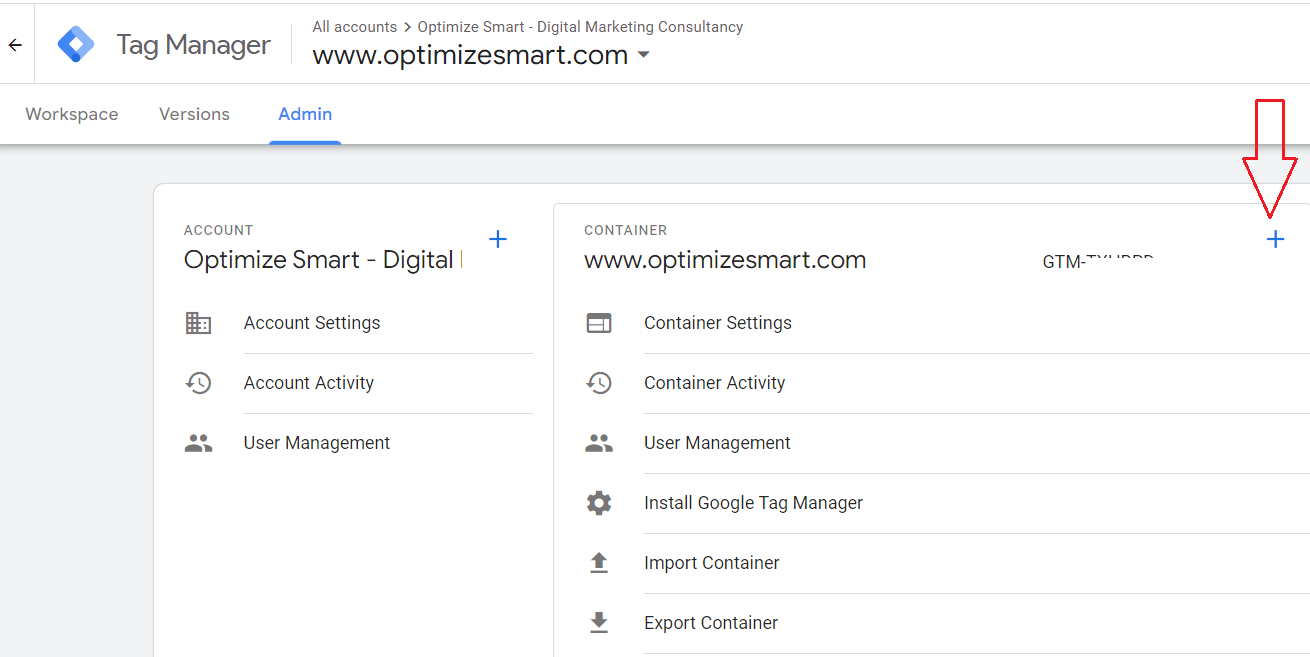
Task: Open the All accounts breadcrumb link
Action: [354, 27]
